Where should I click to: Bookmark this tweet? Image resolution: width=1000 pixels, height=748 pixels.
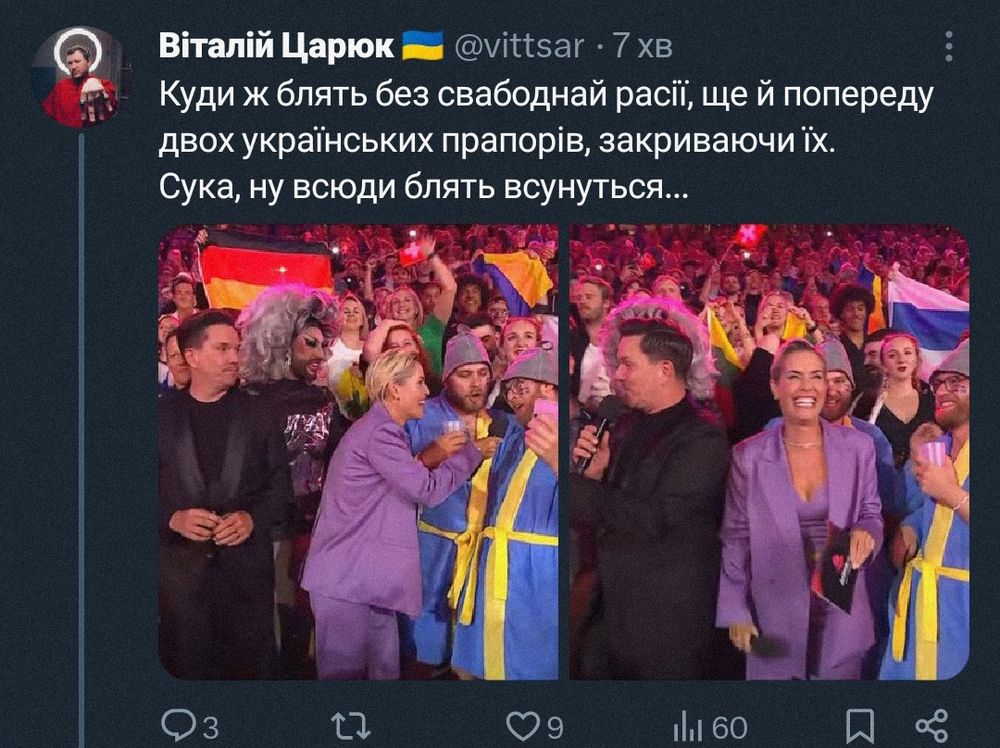[x=860, y=726]
